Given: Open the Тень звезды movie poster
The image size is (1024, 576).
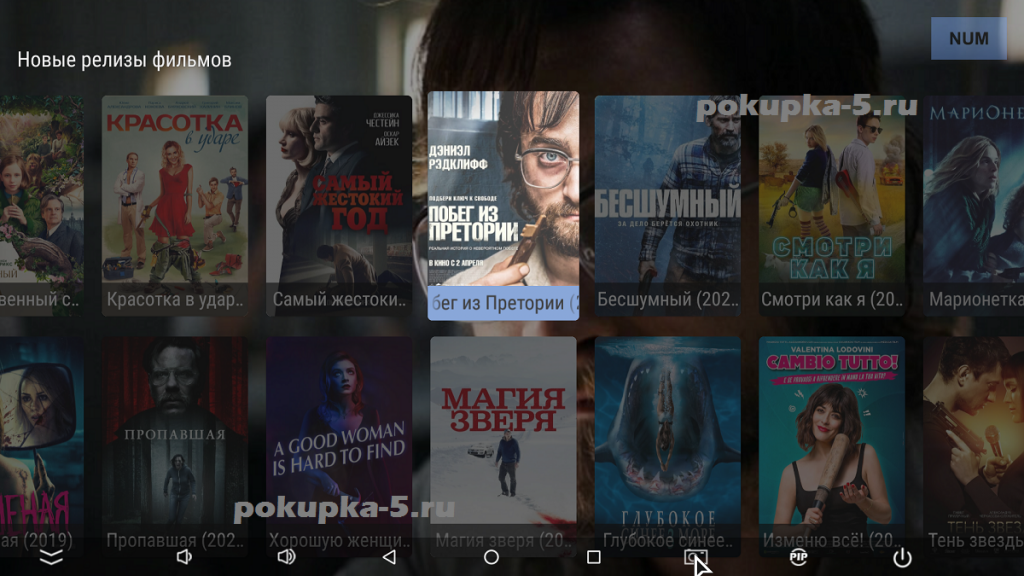Looking at the screenshot, I should [x=974, y=446].
